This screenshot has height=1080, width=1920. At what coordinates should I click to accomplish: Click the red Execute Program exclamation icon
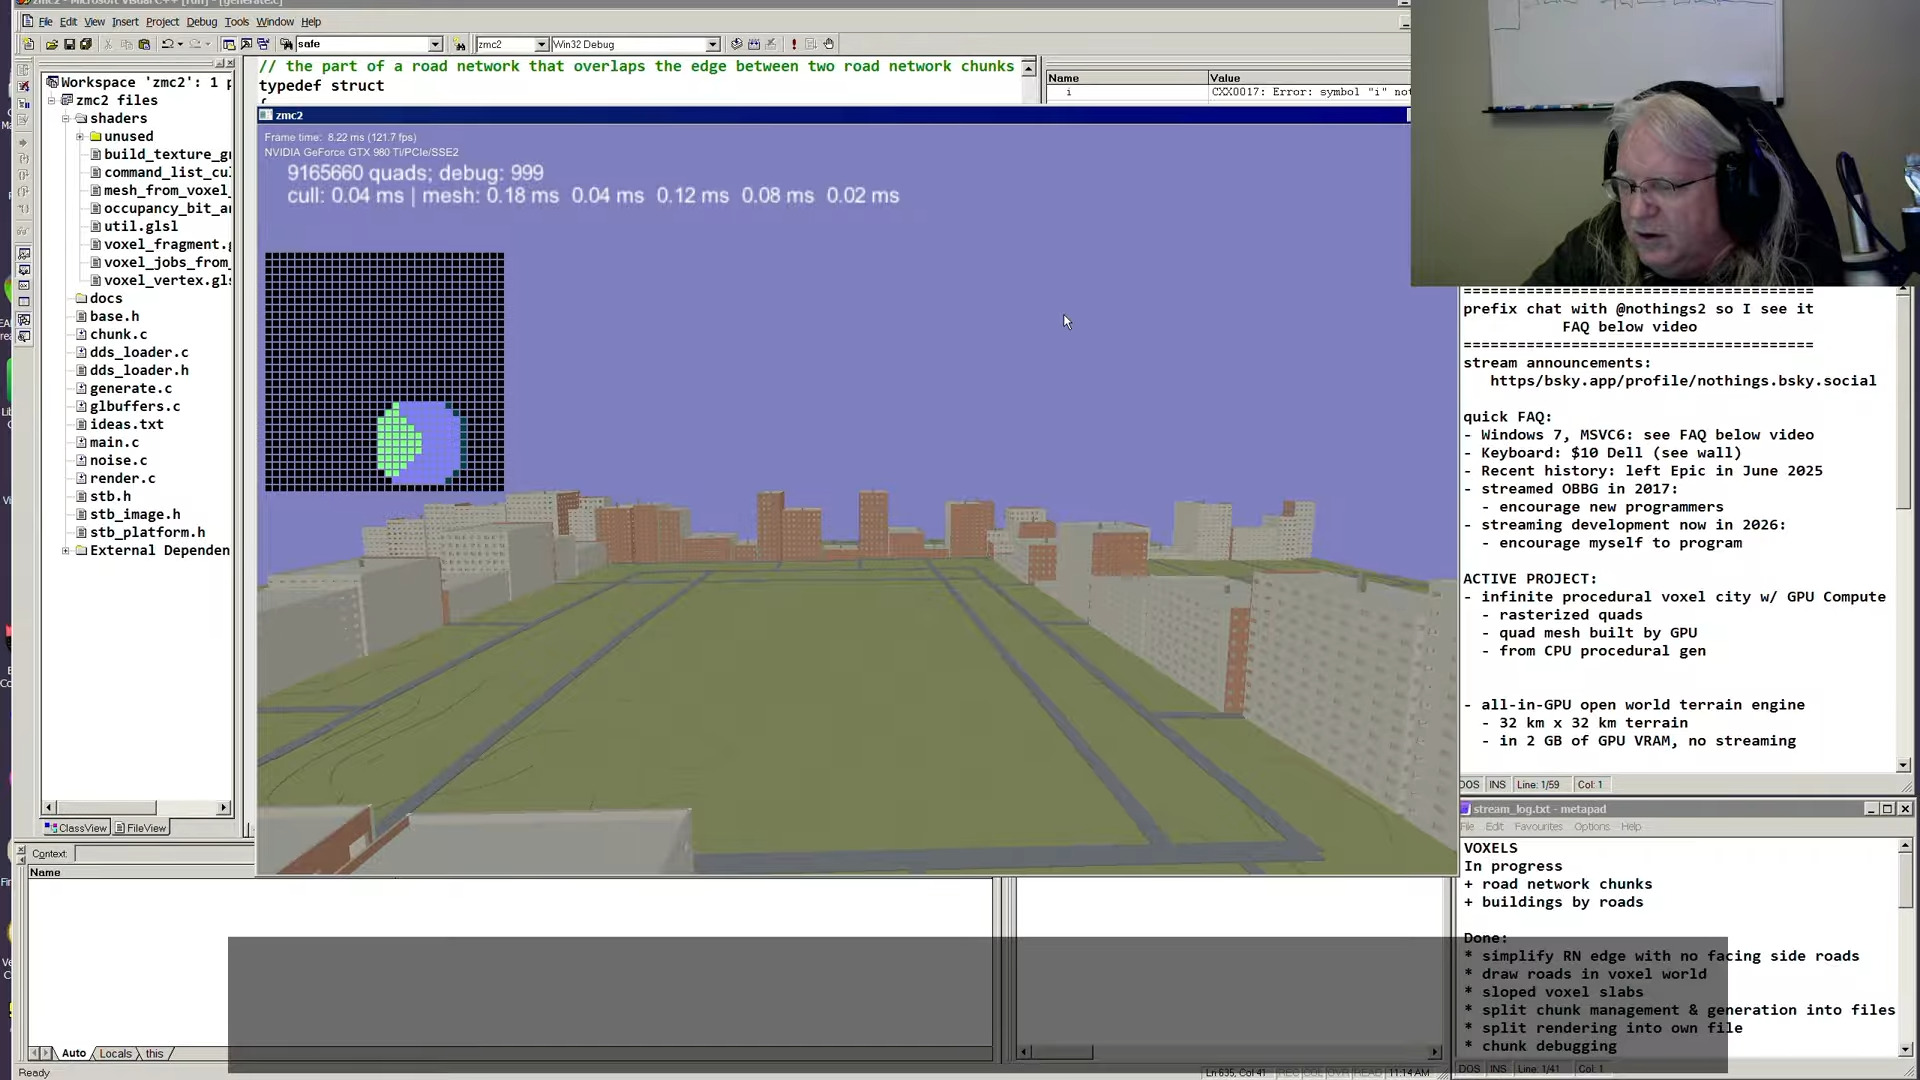794,44
